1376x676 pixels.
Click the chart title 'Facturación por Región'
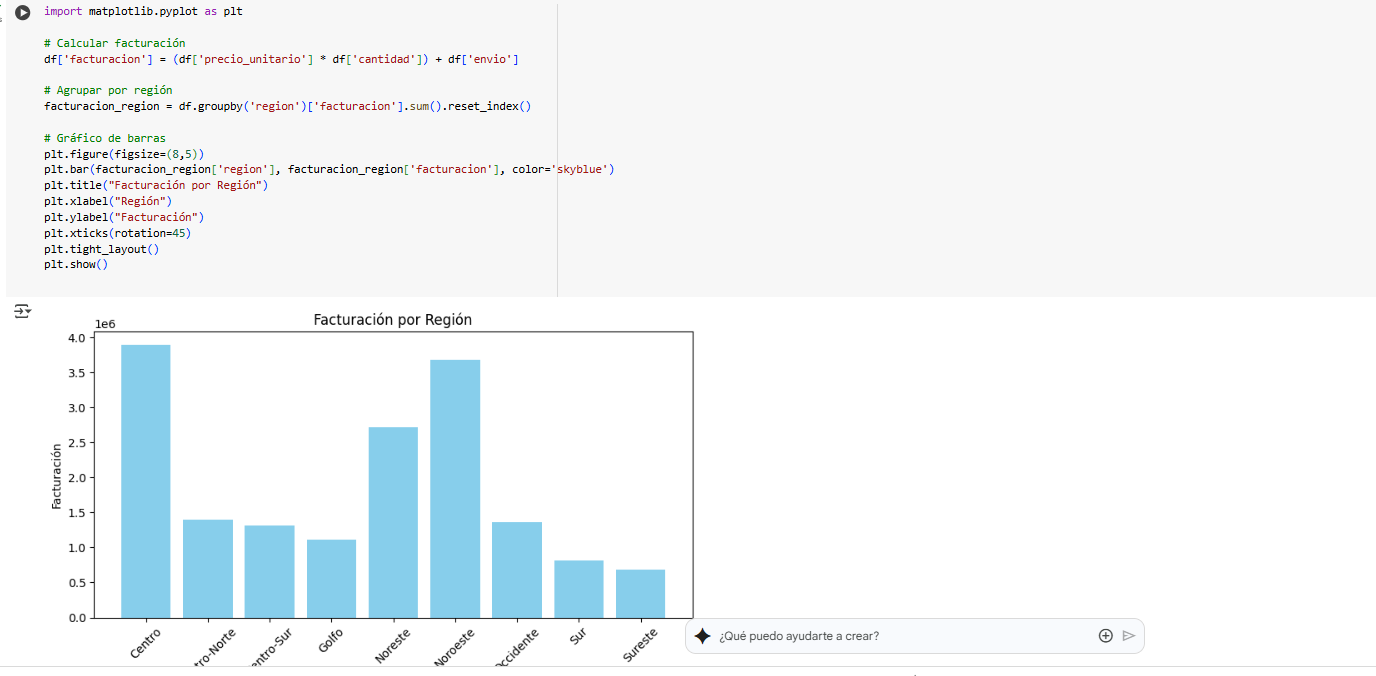point(393,320)
